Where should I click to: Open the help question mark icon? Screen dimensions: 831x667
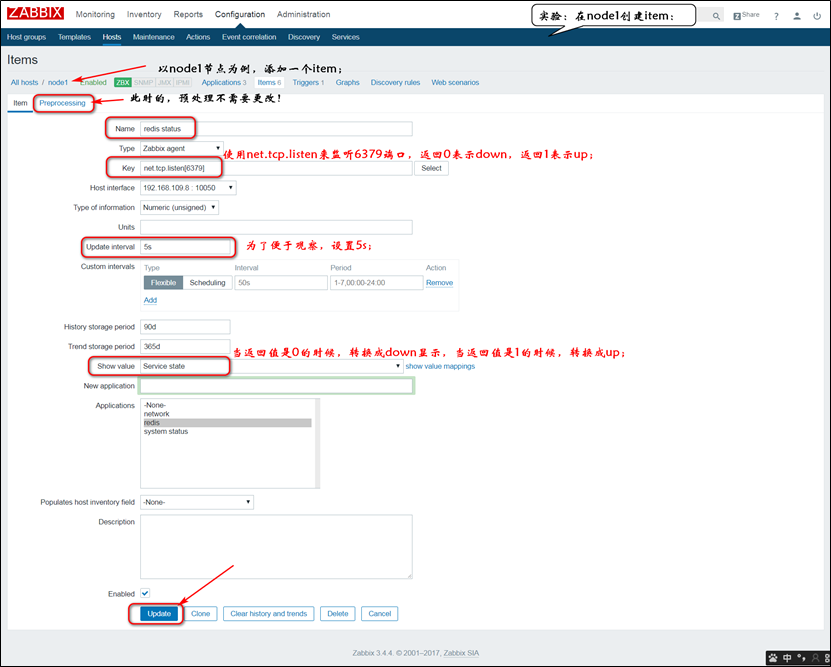(776, 16)
